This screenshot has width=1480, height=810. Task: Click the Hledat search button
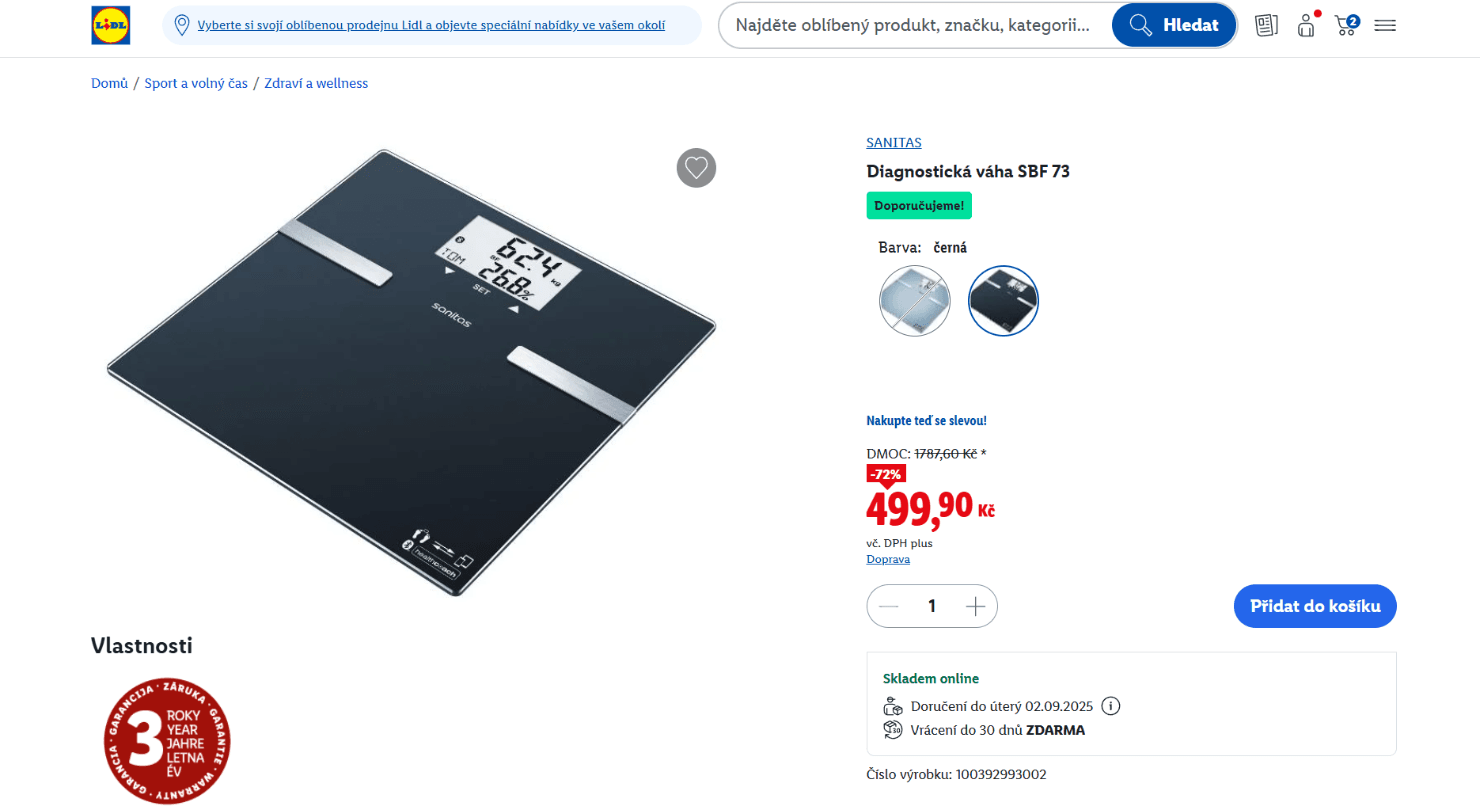point(1174,25)
